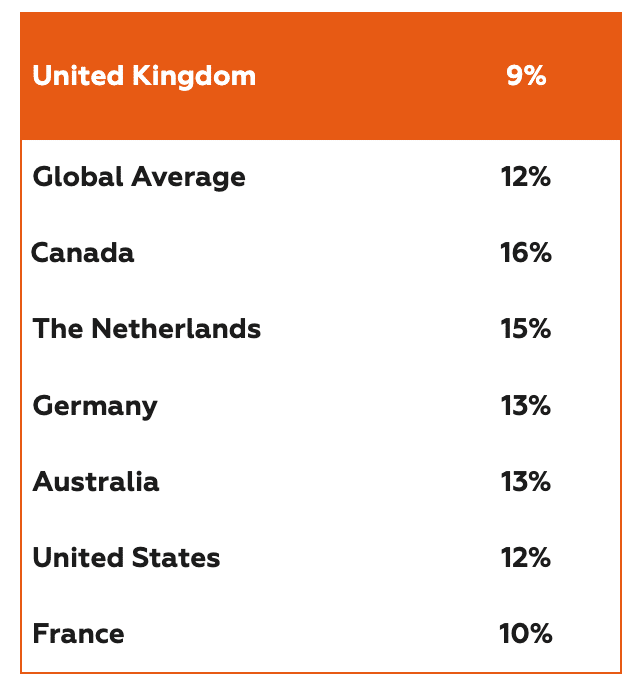
Task: Select the Global Average 12% value
Action: [526, 177]
